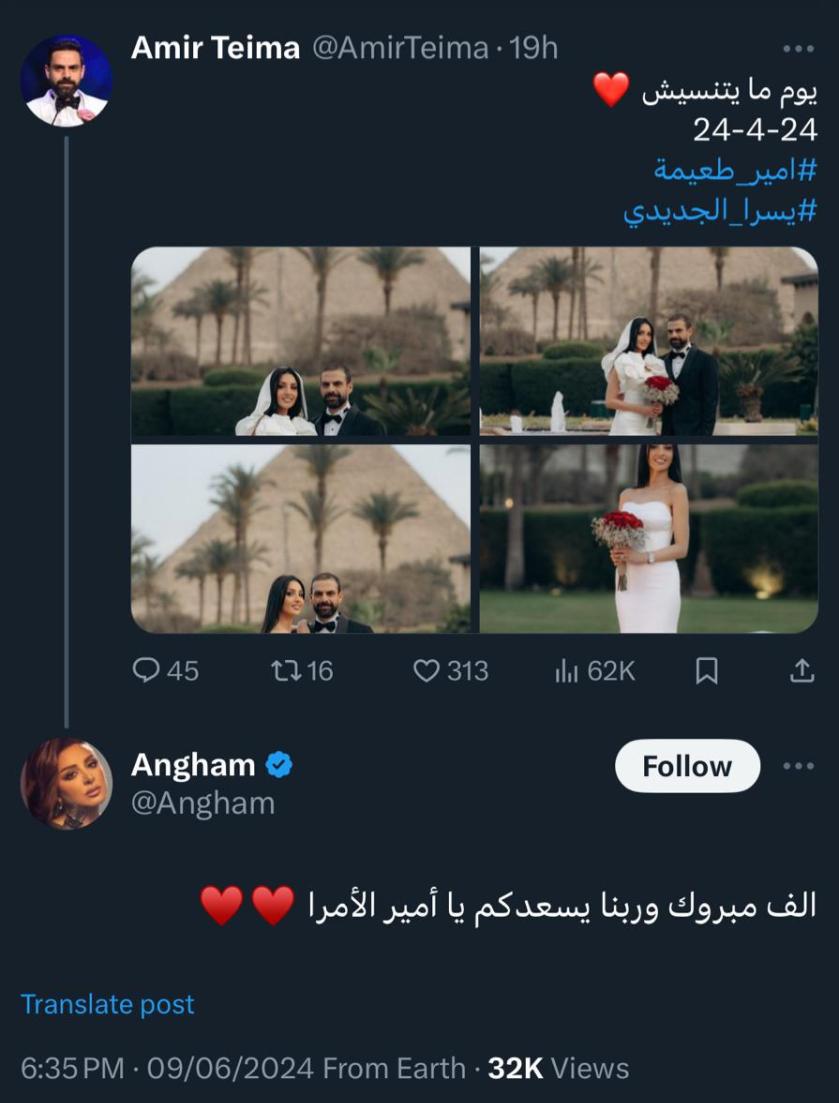Open the bottom-left couple photo

click(x=301, y=538)
